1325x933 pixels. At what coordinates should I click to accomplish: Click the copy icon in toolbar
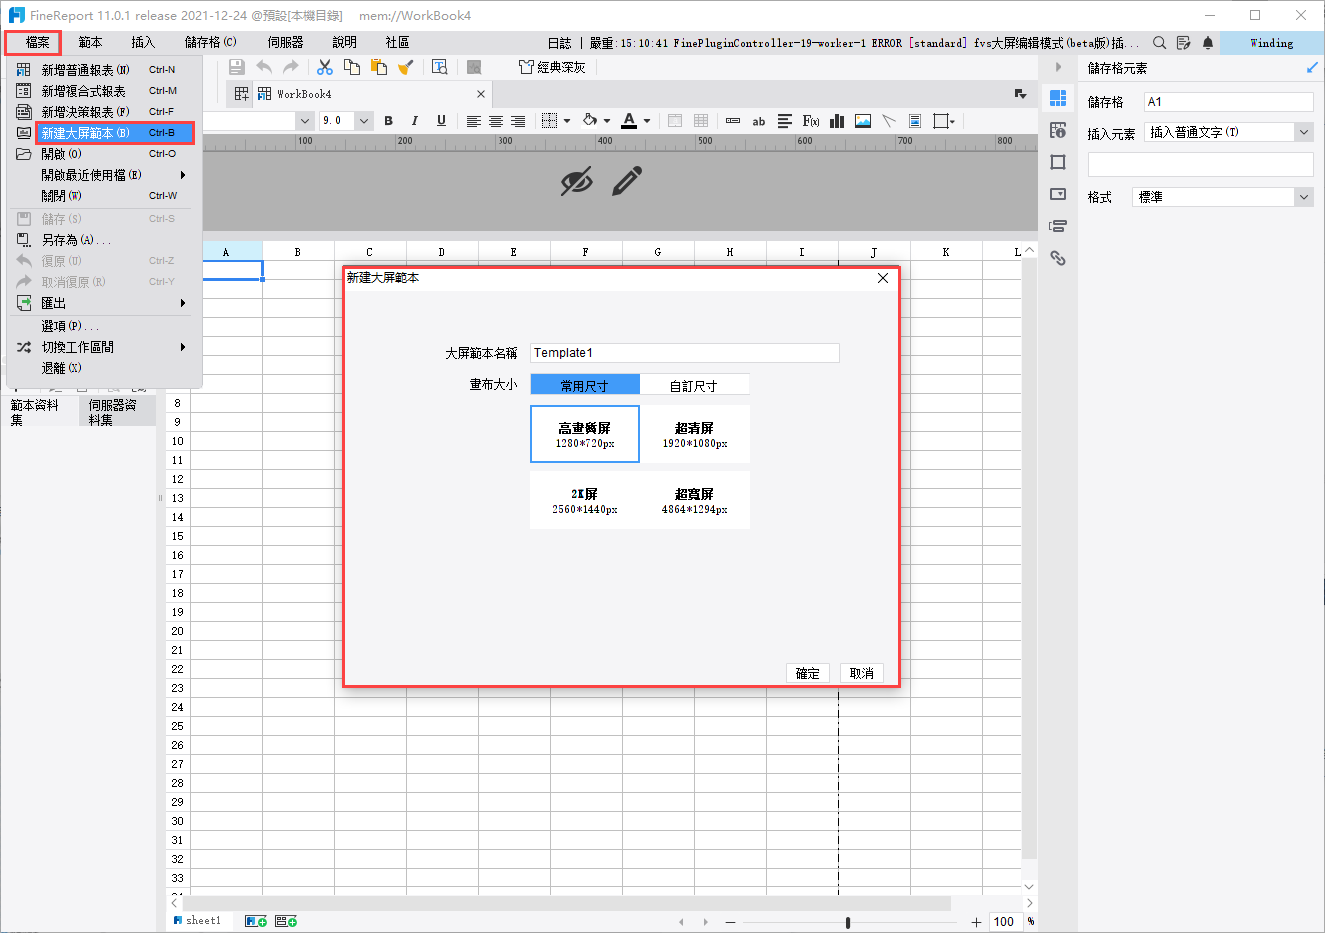pos(352,67)
